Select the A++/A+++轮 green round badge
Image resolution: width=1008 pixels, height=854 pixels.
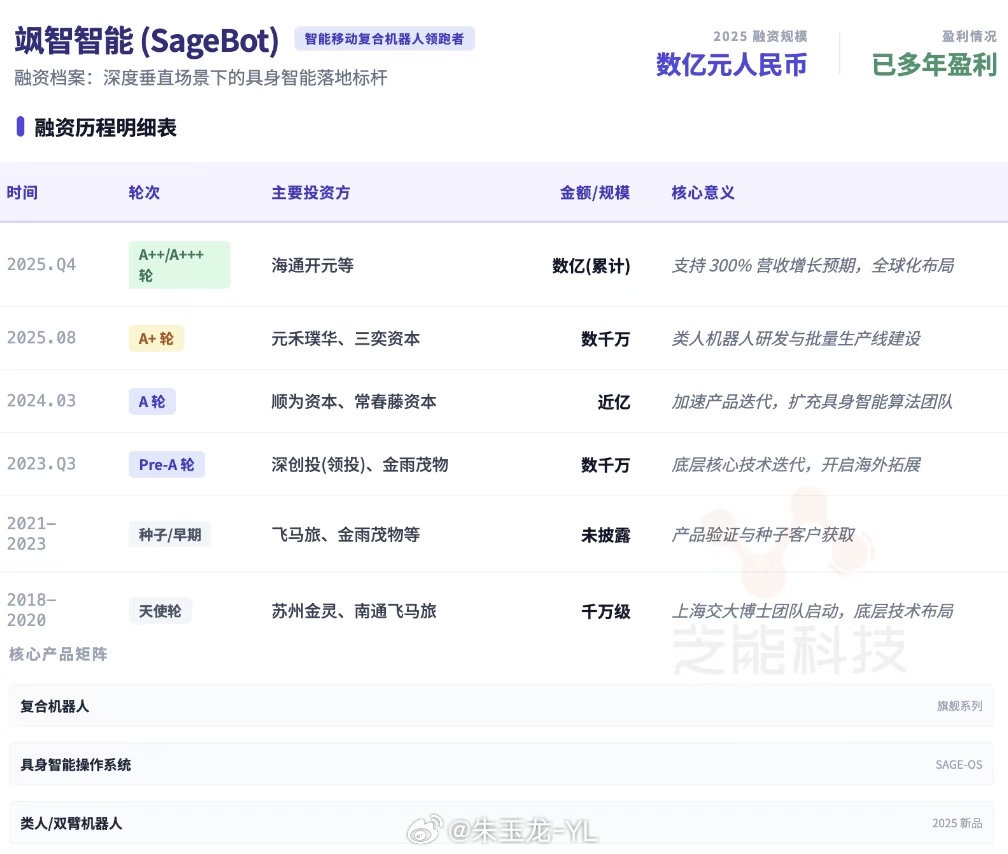click(x=179, y=265)
